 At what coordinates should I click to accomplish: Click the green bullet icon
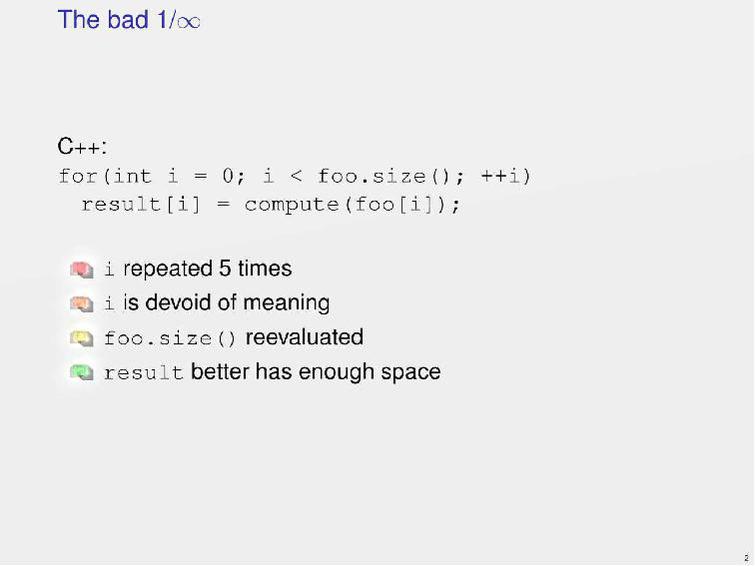pos(82,372)
